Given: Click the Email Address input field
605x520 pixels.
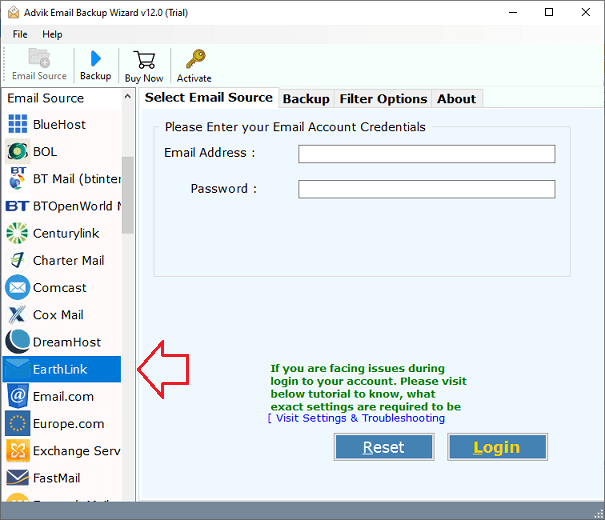Looking at the screenshot, I should coord(427,154).
